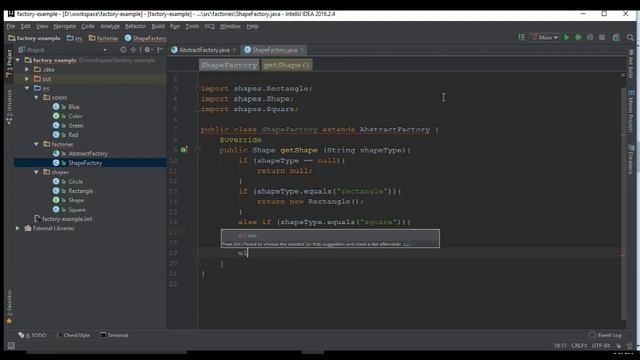This screenshot has height=360, width=640.
Task: Close the ShapeFactory.java tab
Action: pyautogui.click(x=302, y=50)
